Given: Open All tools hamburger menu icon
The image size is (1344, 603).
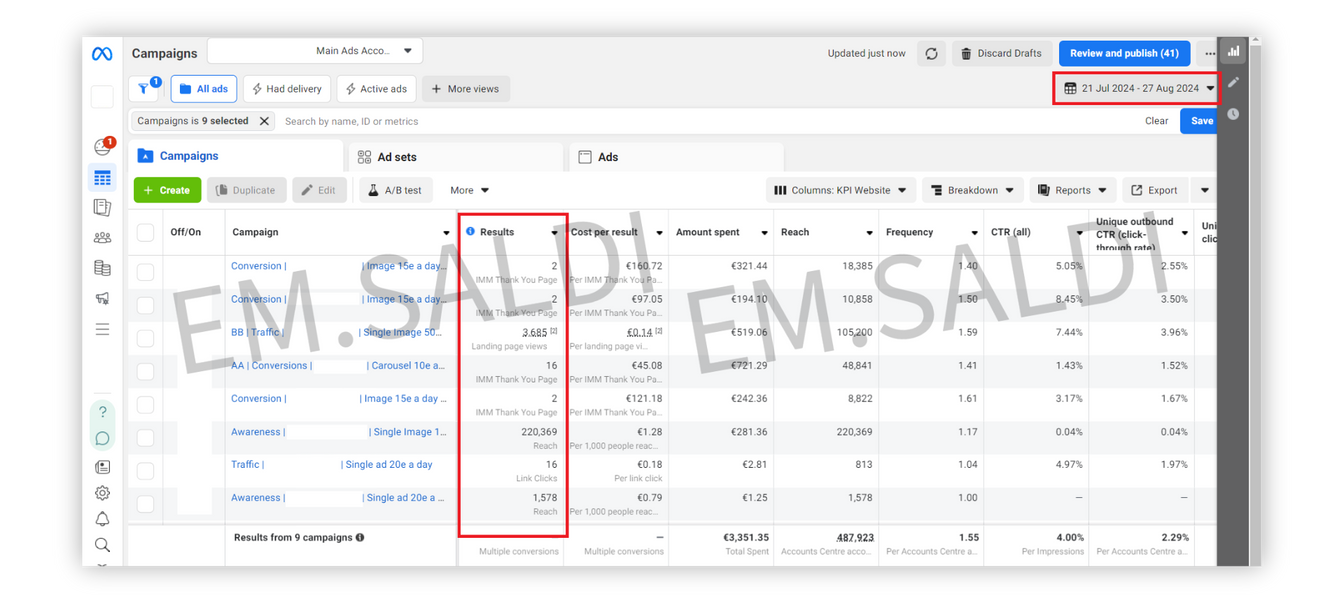Looking at the screenshot, I should click(x=102, y=329).
